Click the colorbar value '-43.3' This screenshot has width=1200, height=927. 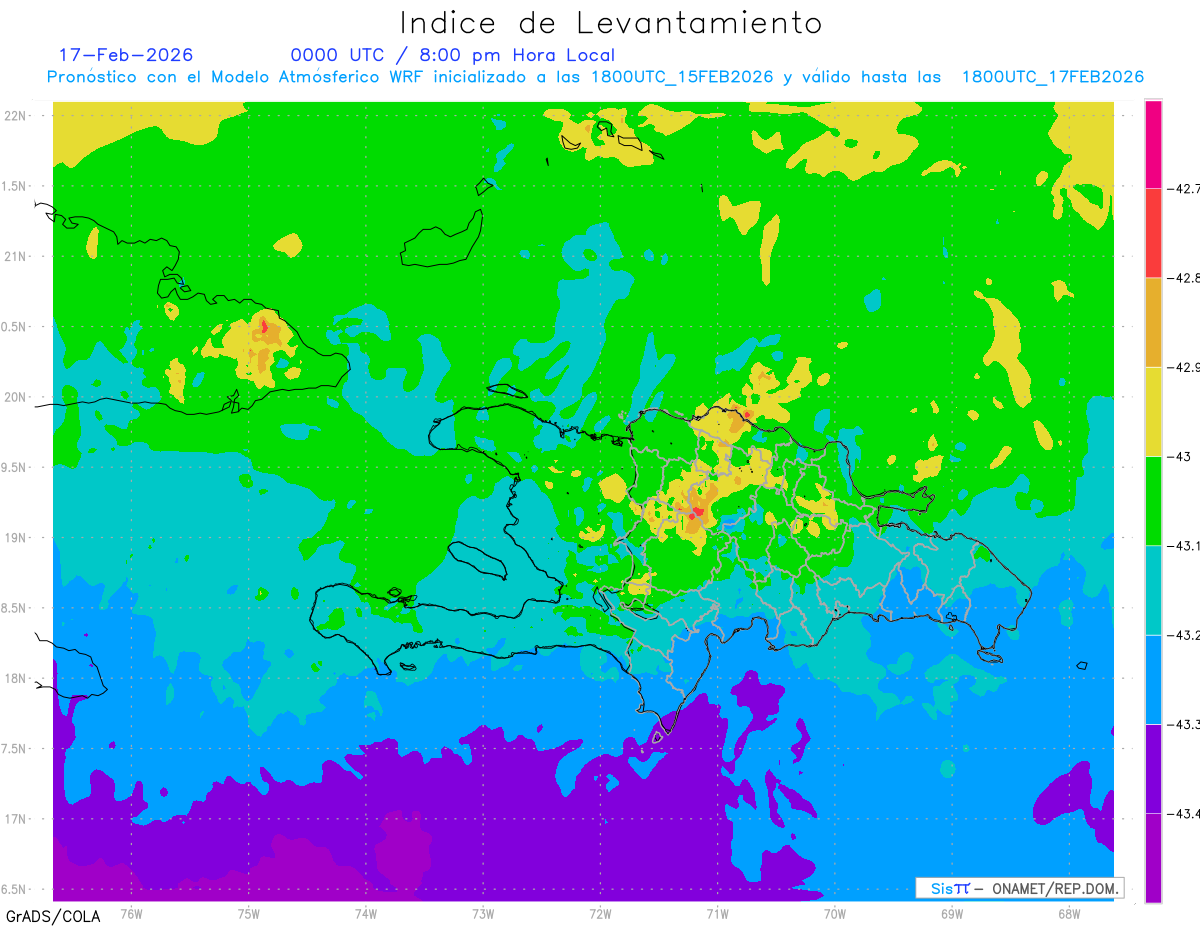point(1182,724)
